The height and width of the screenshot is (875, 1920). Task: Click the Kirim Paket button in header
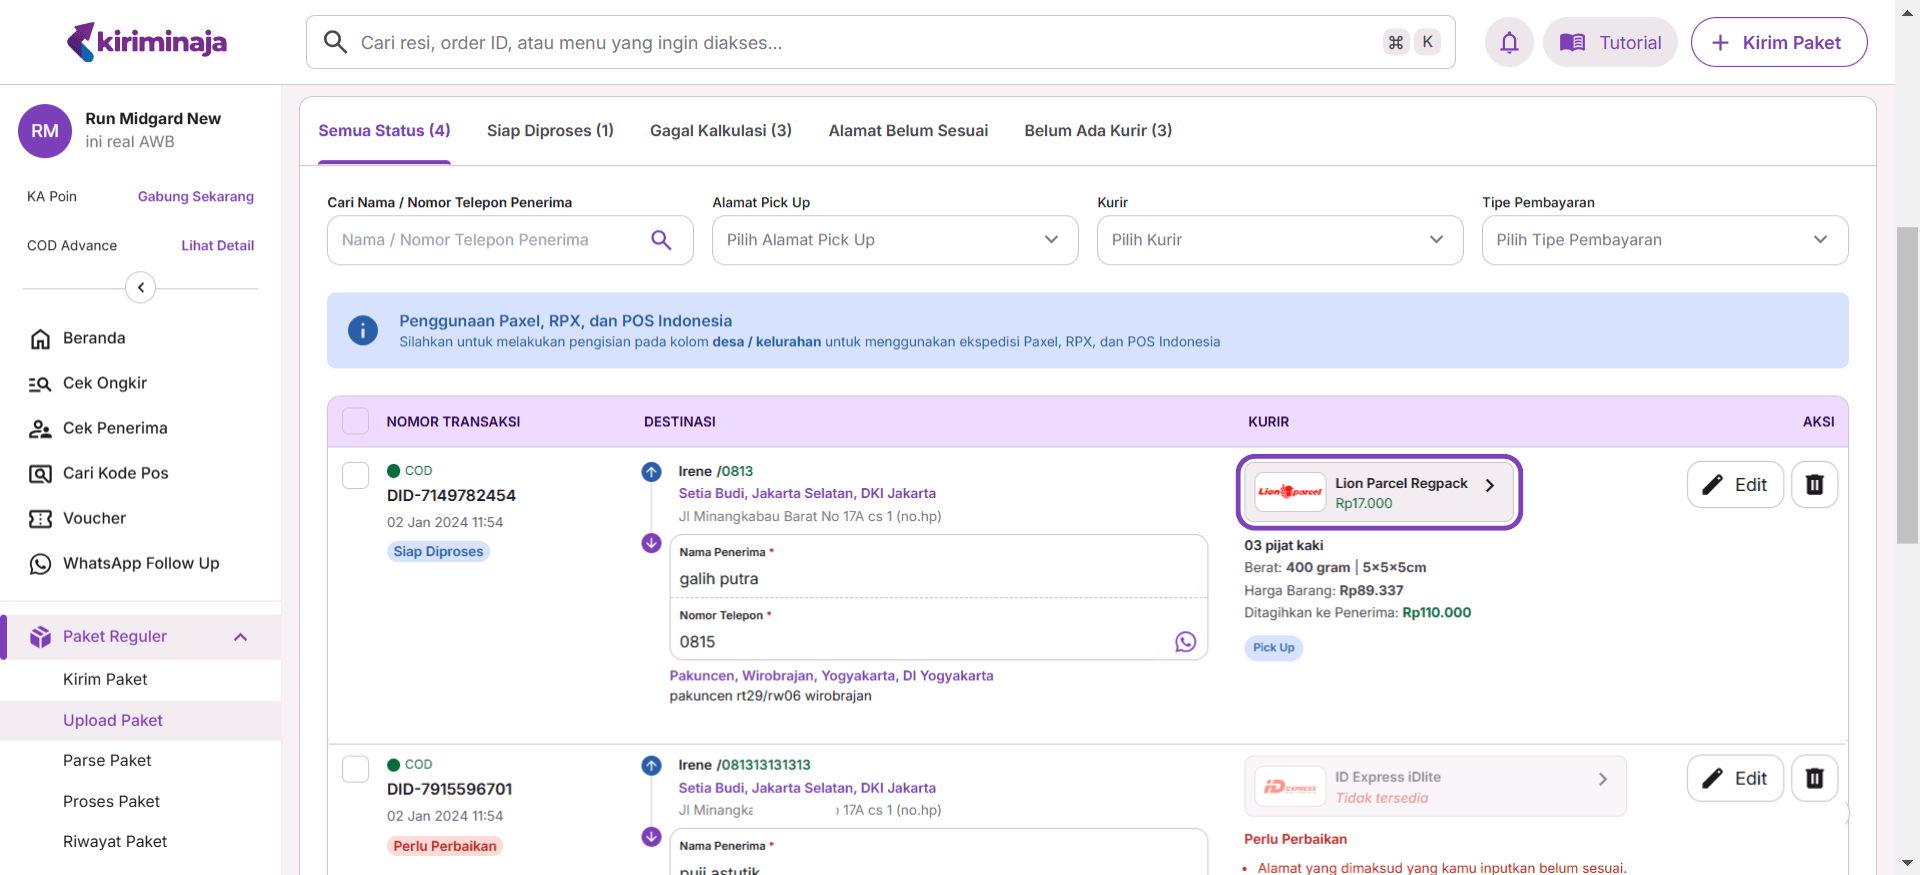click(x=1778, y=42)
